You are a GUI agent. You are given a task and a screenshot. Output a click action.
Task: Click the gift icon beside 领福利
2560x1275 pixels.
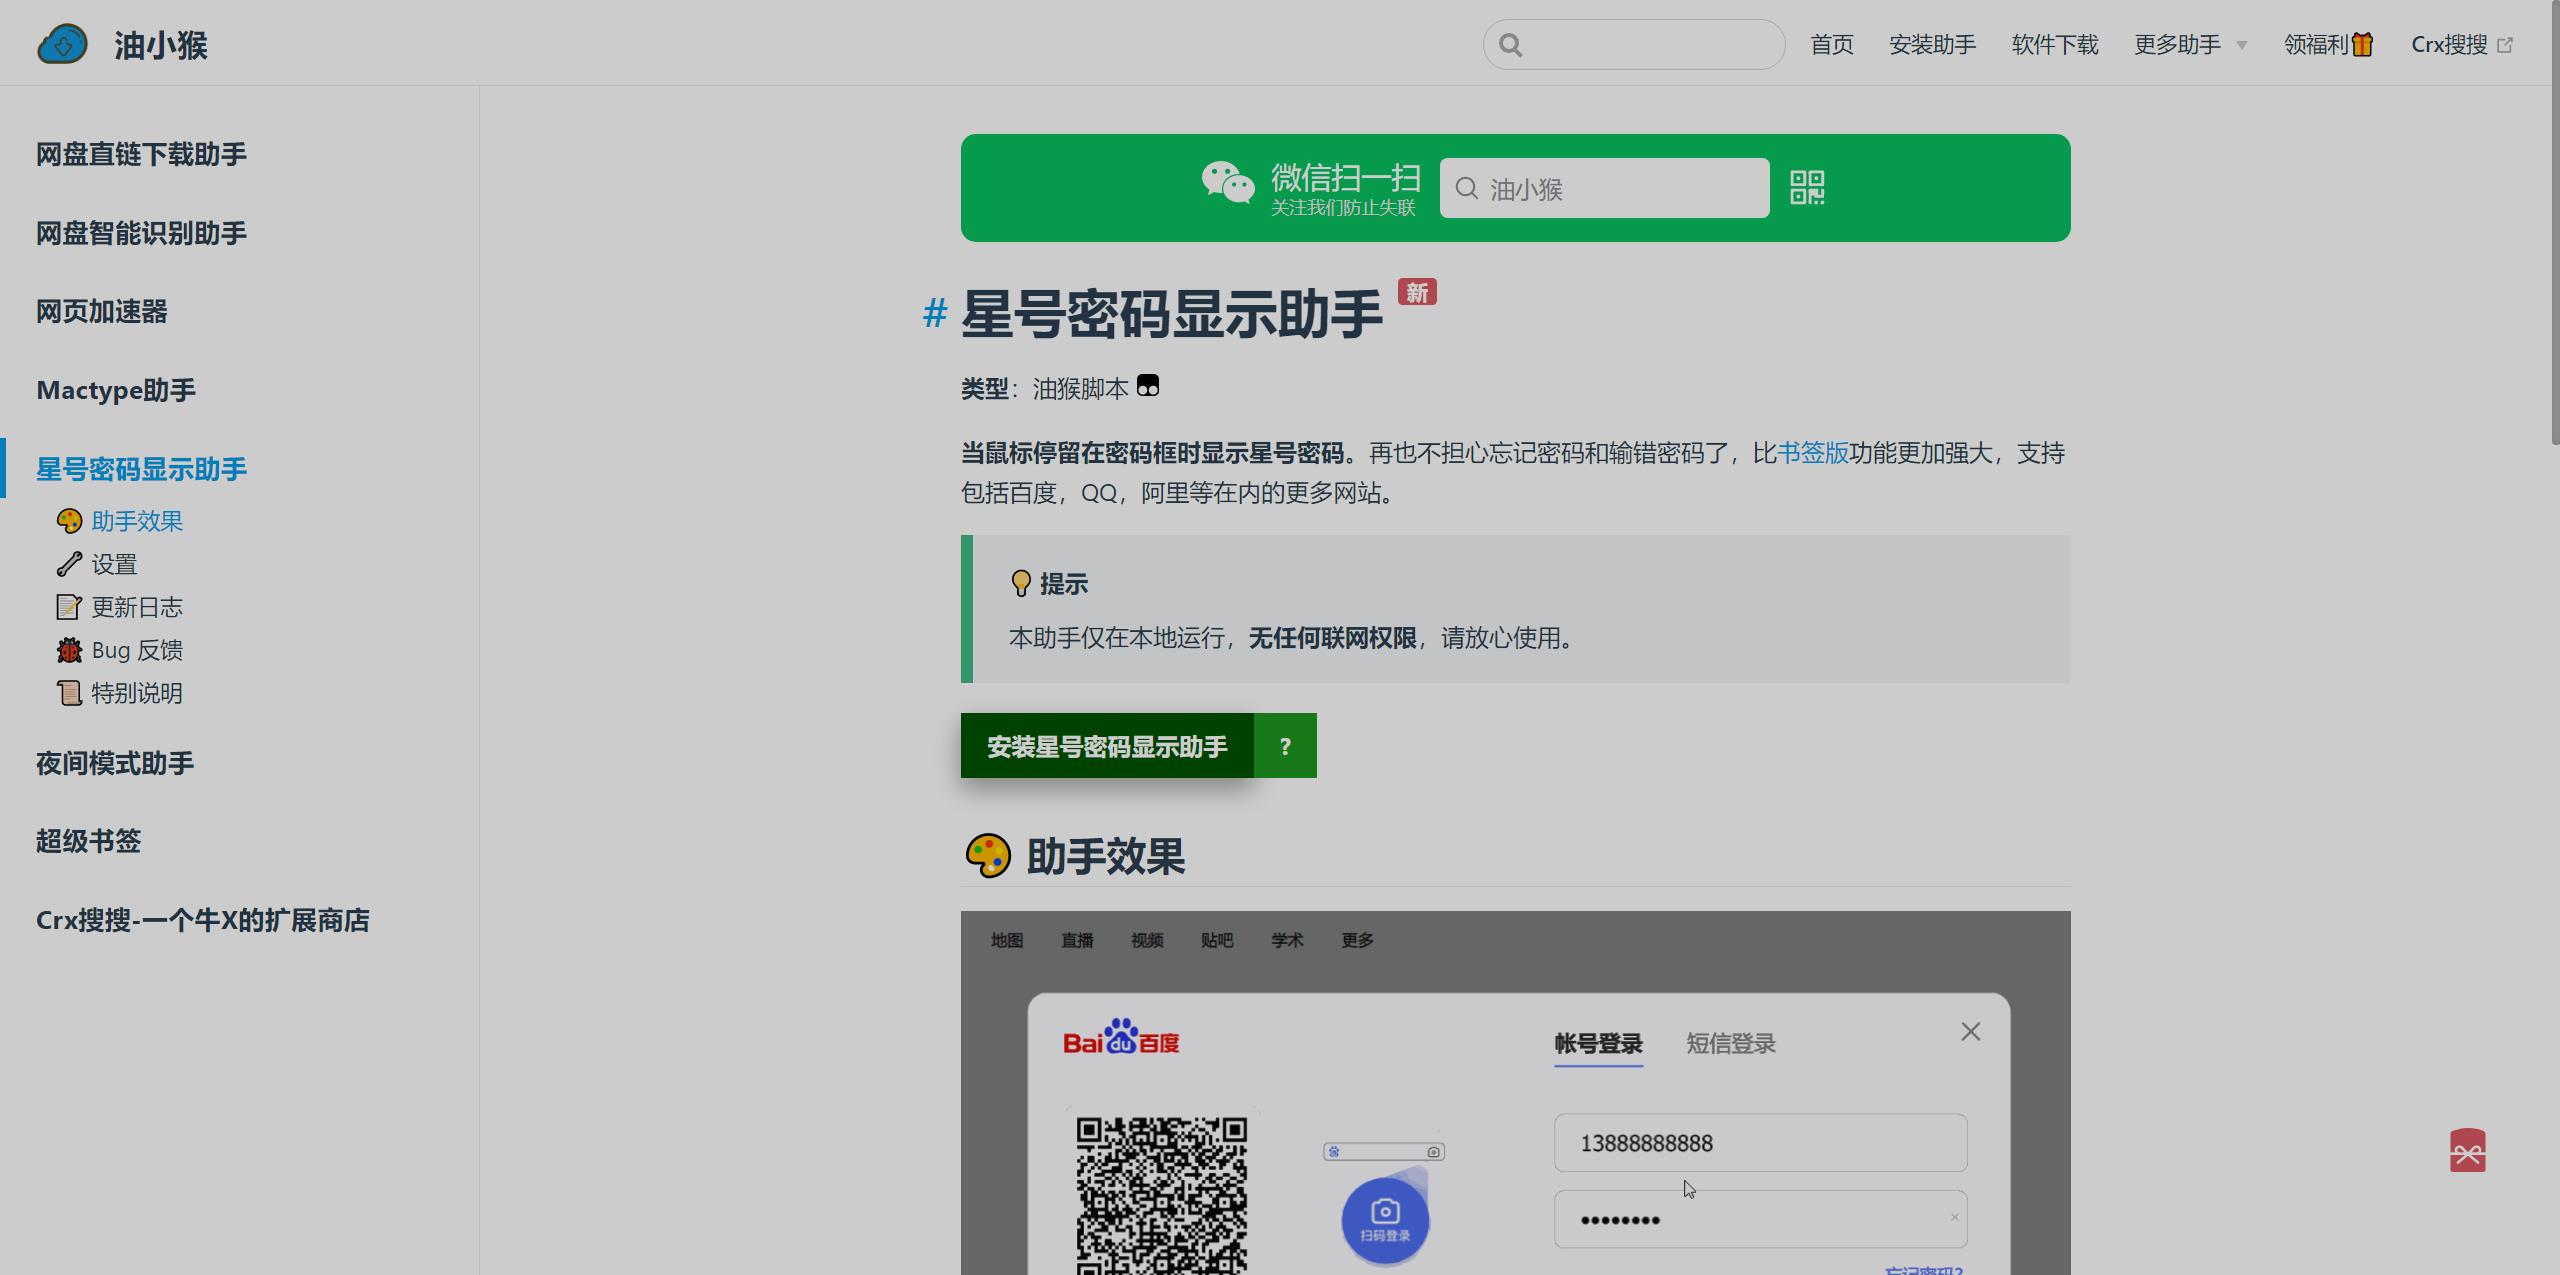point(2362,45)
